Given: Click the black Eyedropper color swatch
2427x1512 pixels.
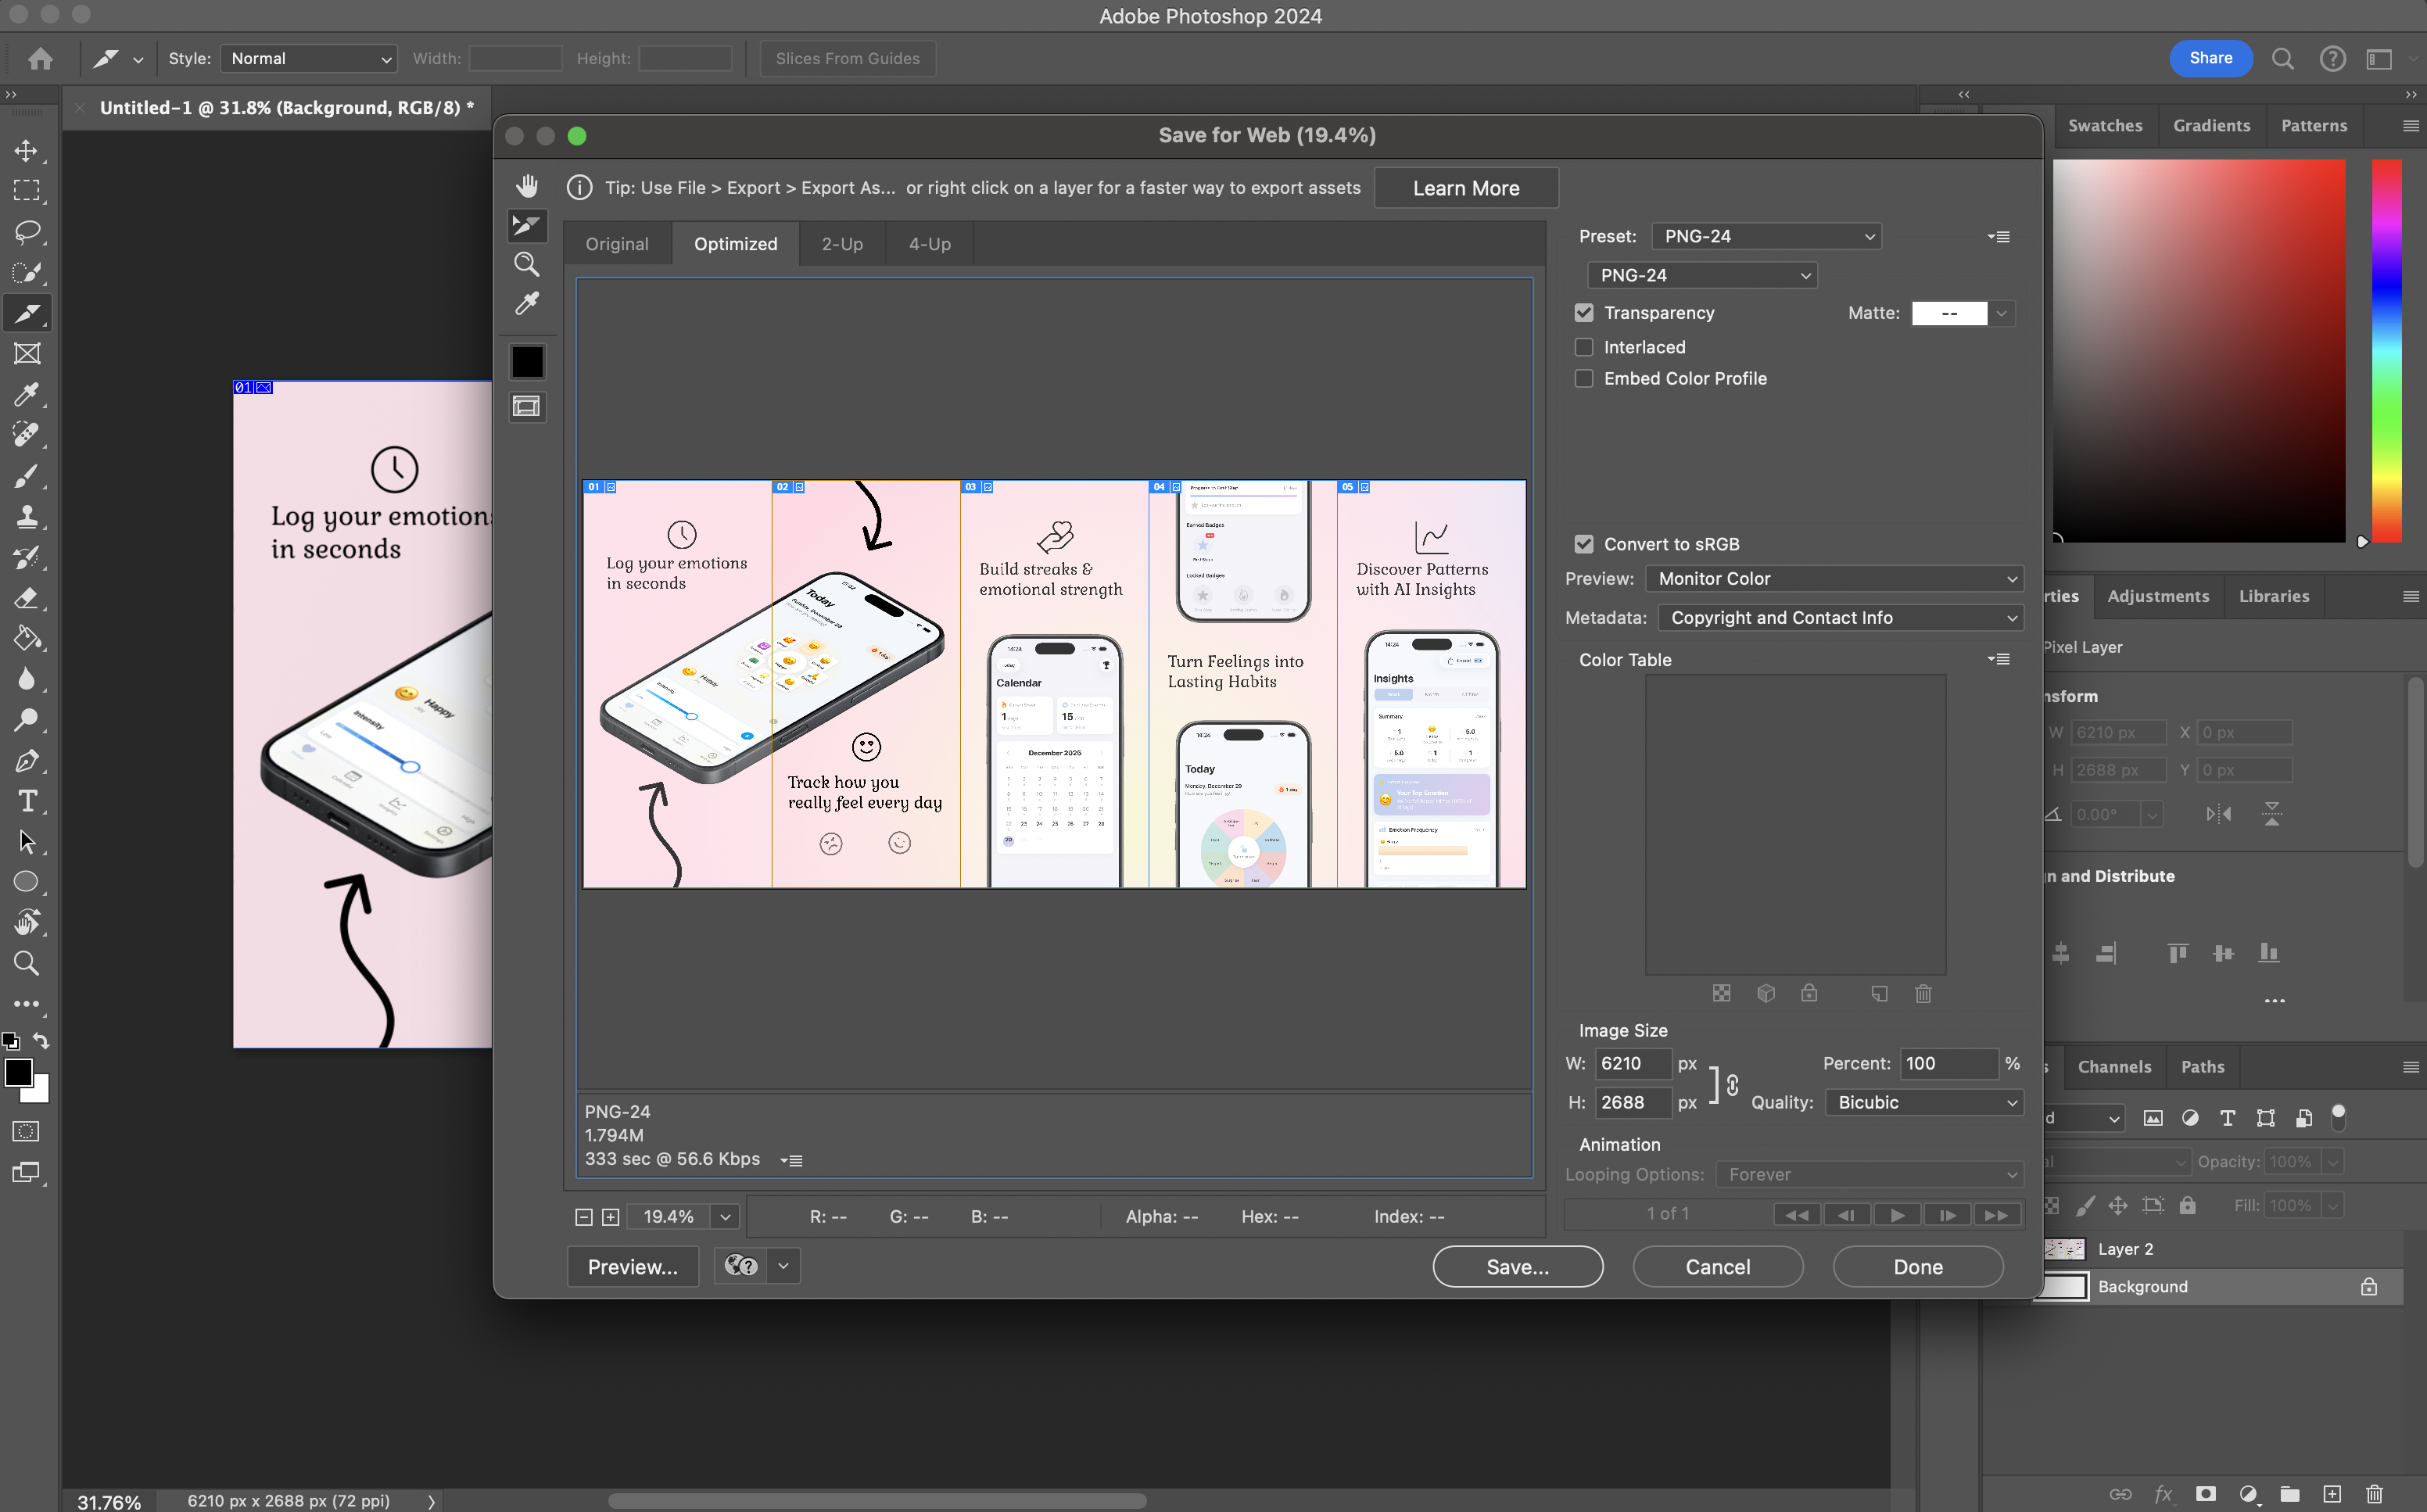Looking at the screenshot, I should coord(527,361).
